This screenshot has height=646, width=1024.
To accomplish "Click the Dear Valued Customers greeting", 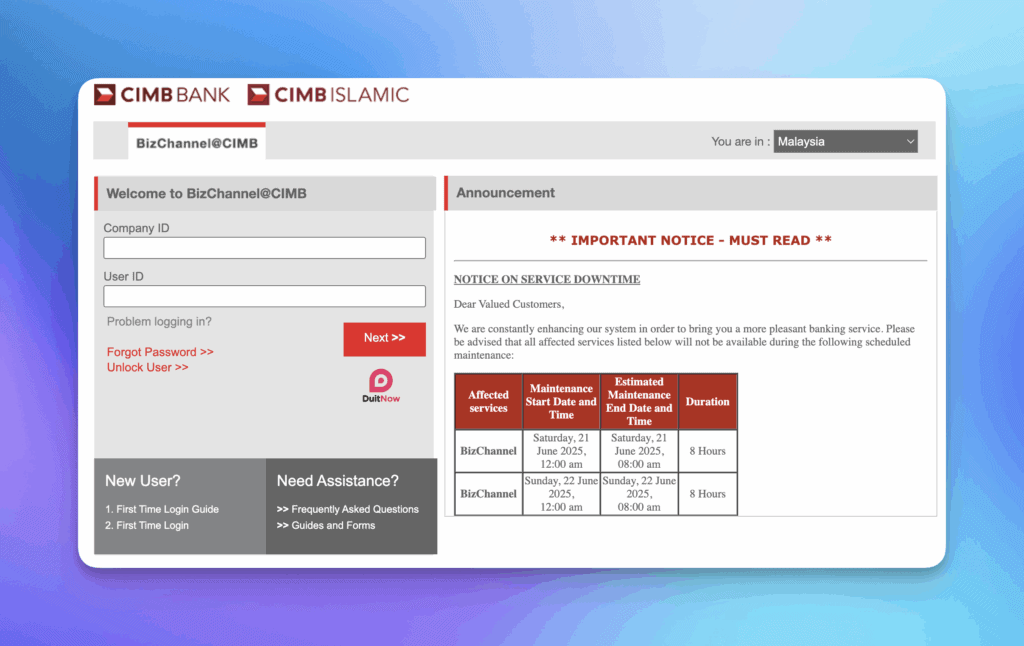I will click(x=509, y=304).
